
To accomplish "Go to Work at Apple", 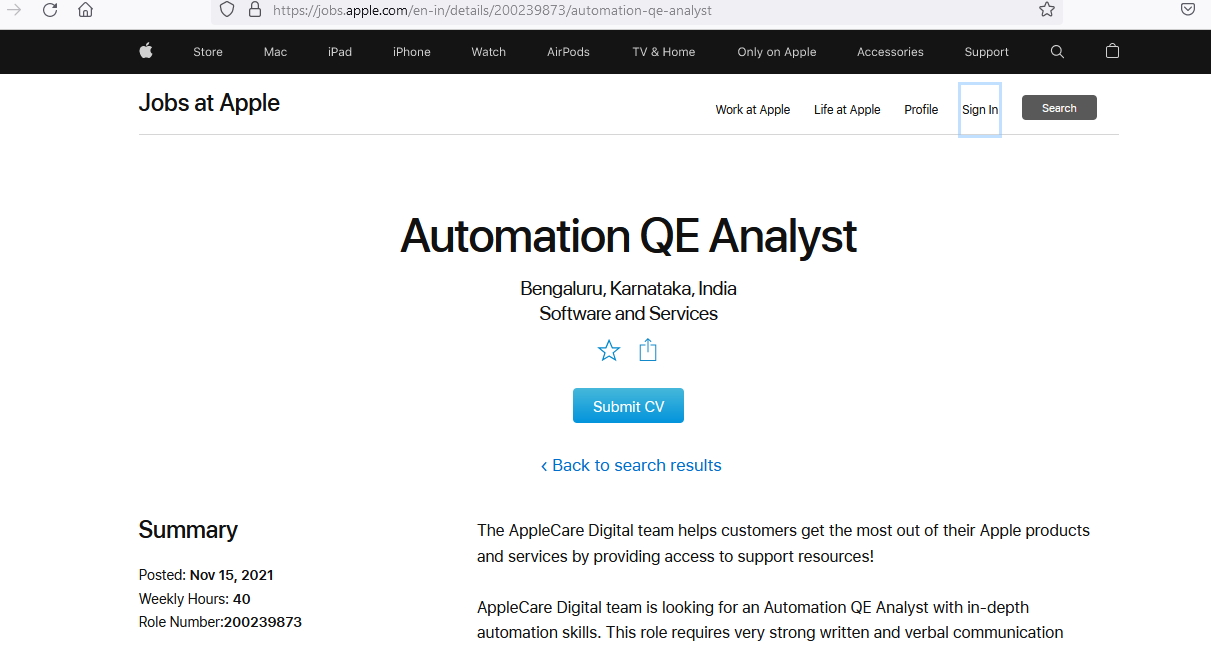I will point(753,110).
